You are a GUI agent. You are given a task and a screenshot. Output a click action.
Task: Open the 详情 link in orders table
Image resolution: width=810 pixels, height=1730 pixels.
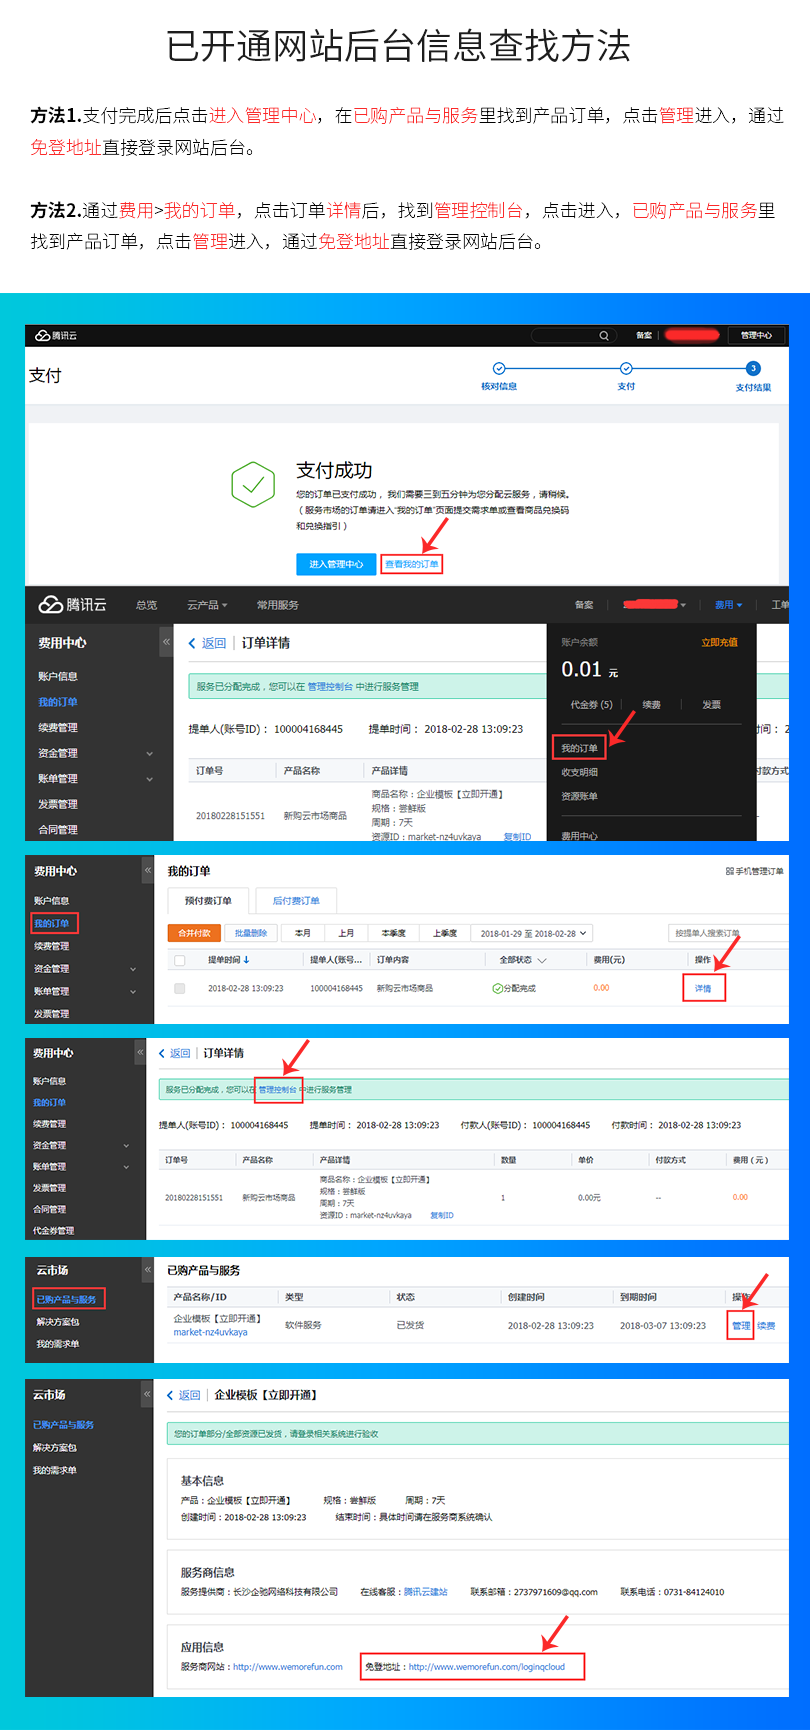704,988
